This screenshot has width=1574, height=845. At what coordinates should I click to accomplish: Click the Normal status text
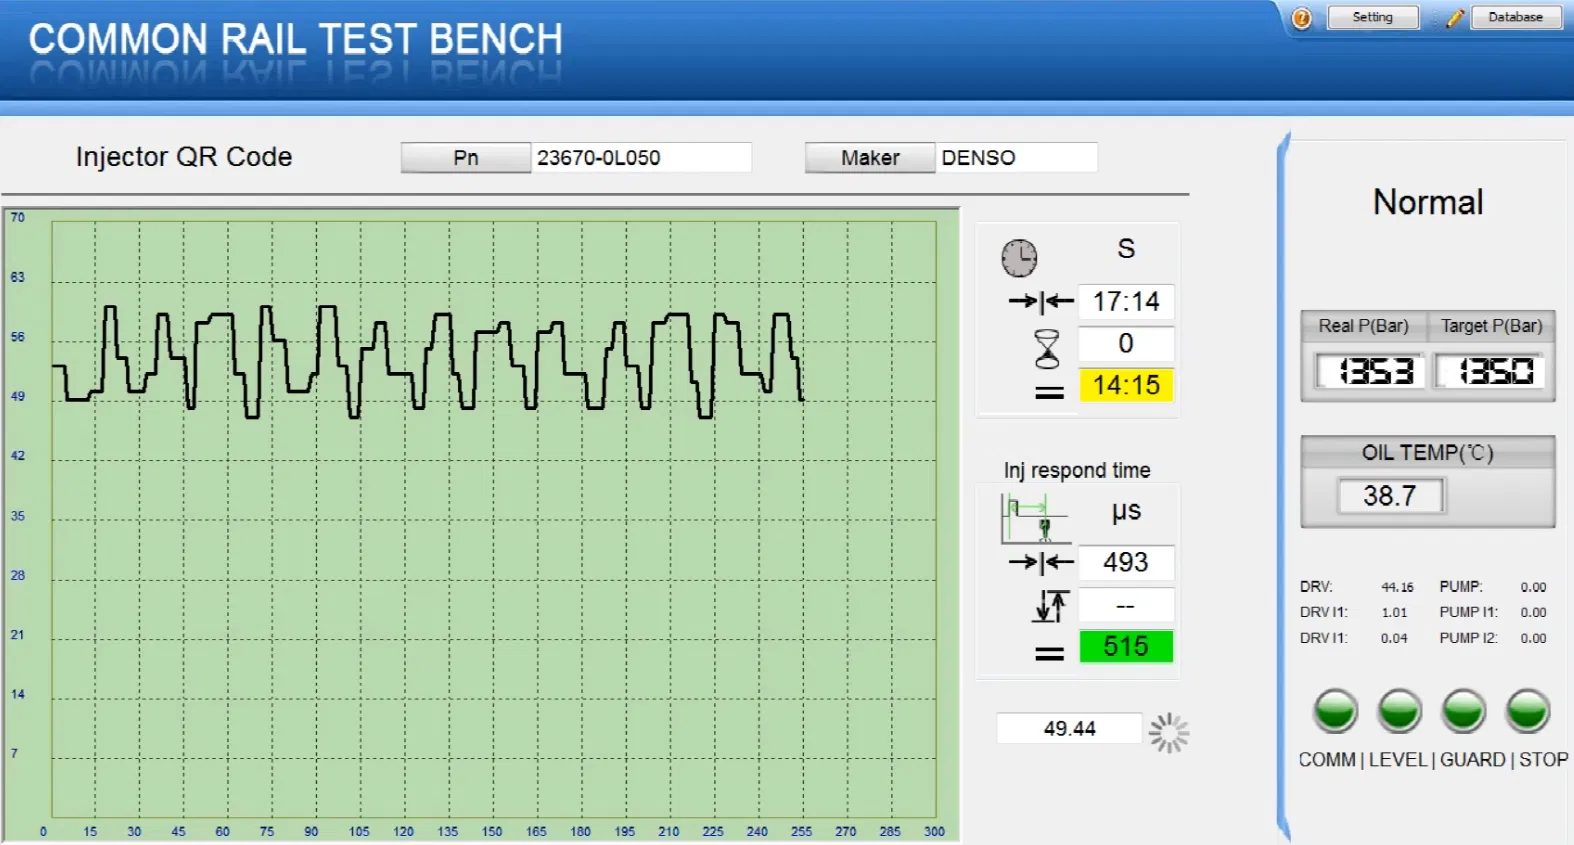1428,202
